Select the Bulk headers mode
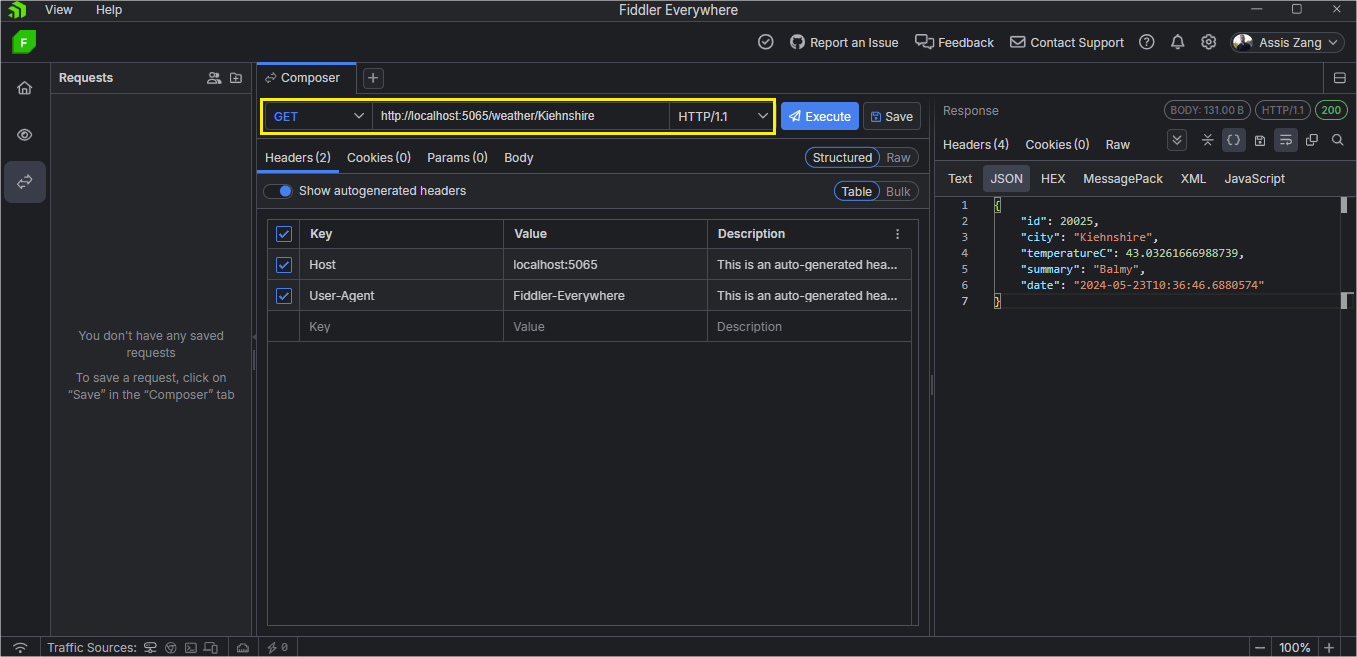 click(898, 191)
